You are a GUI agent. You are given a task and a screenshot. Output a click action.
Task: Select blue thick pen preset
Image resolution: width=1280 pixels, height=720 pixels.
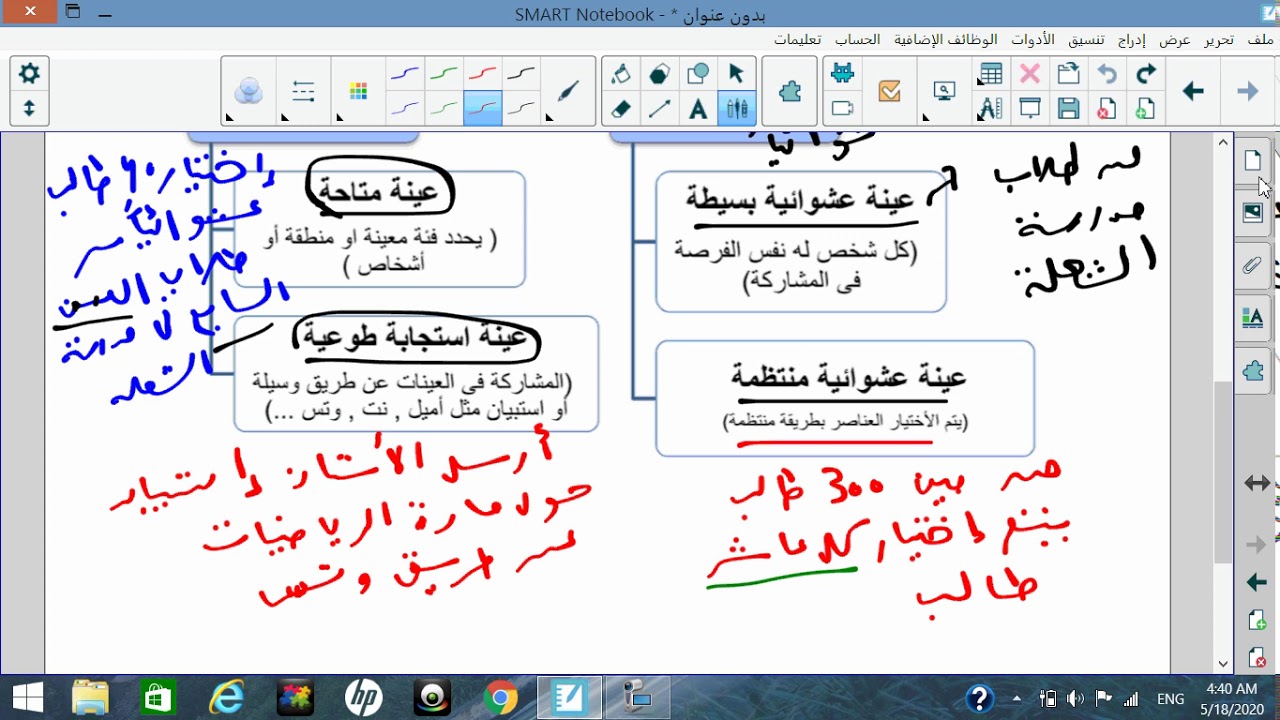click(405, 74)
